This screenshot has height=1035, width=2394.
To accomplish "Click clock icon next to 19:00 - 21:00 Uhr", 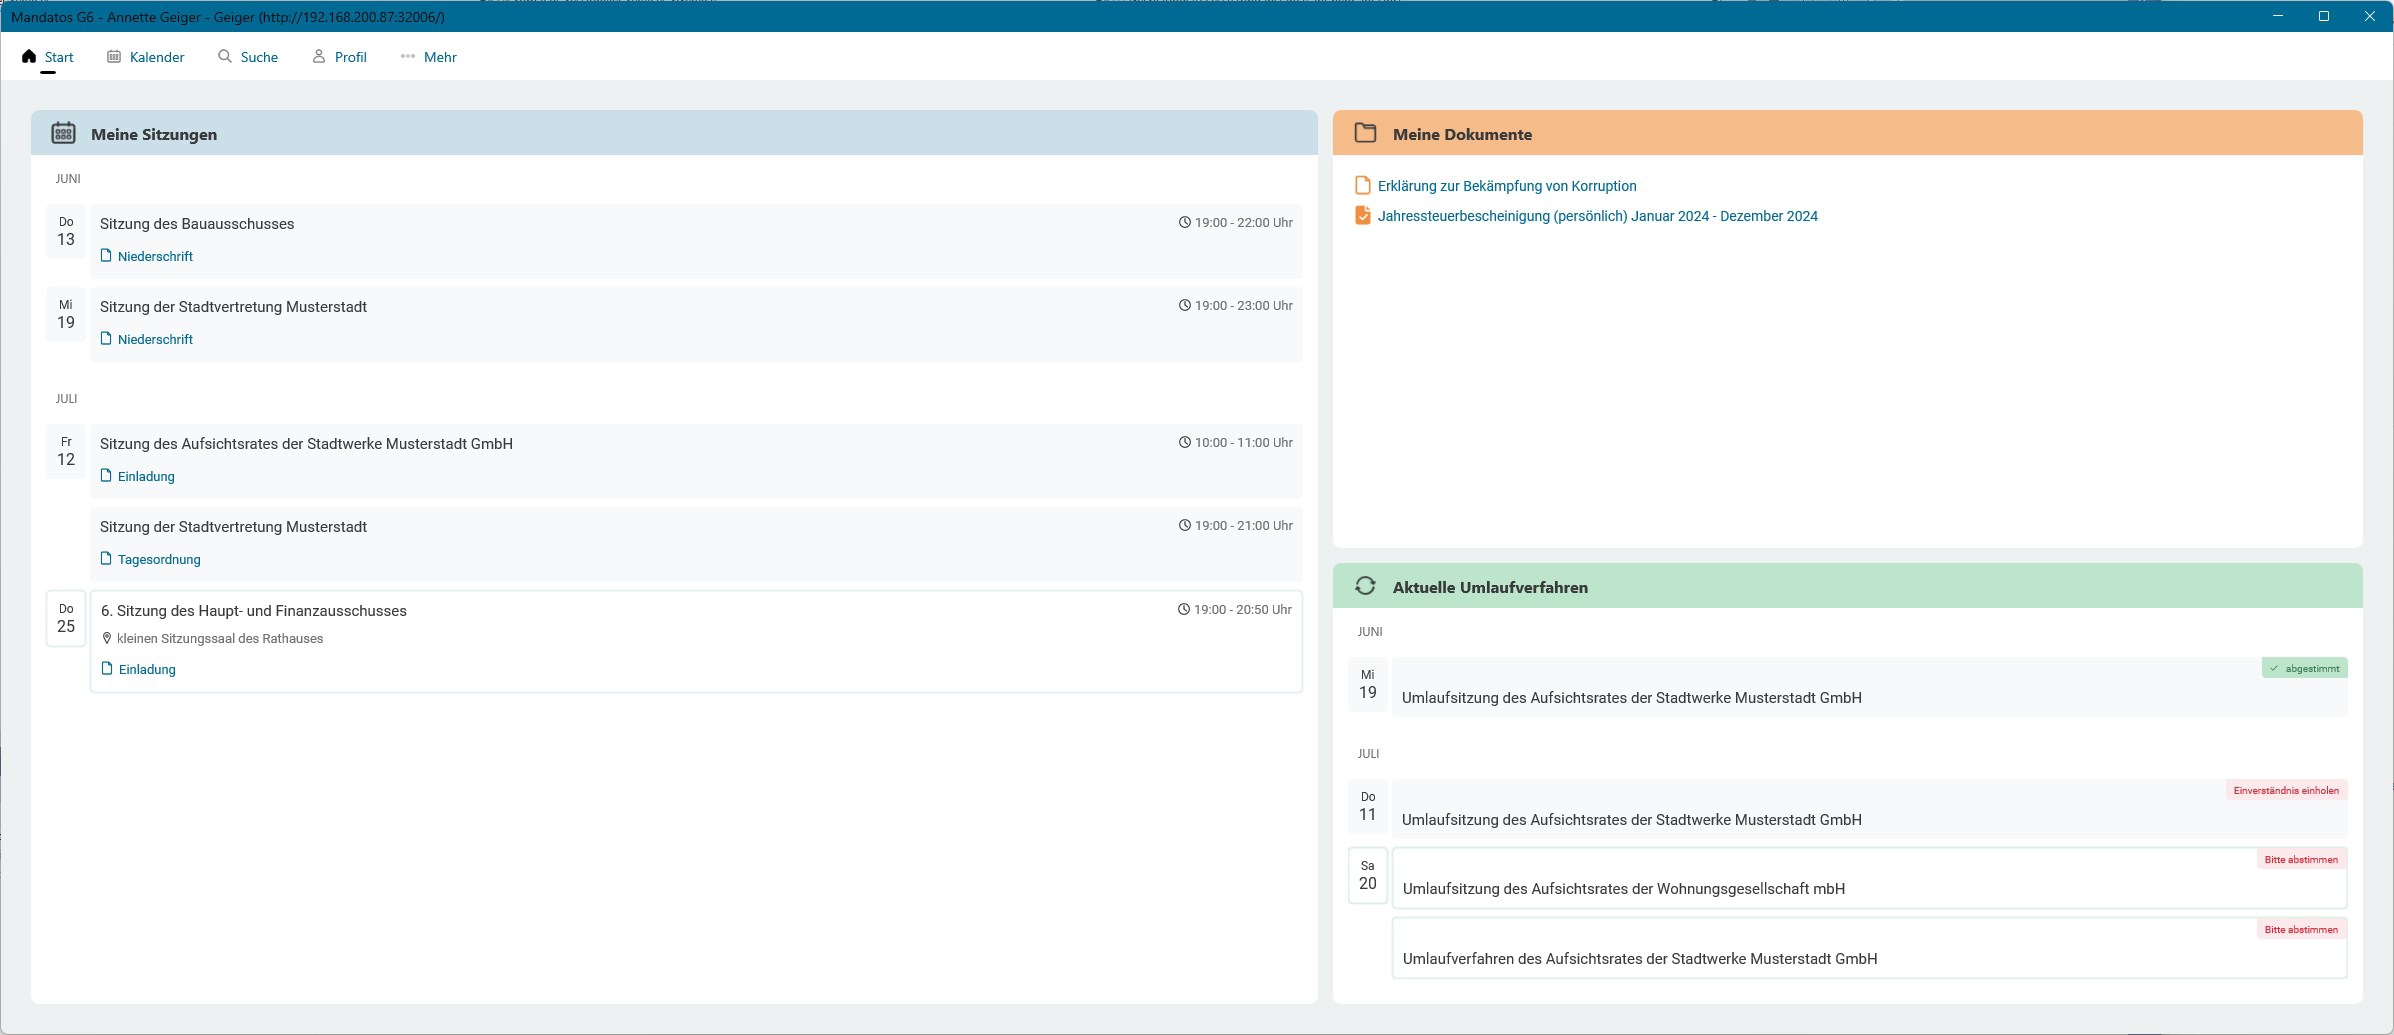I will (1184, 525).
